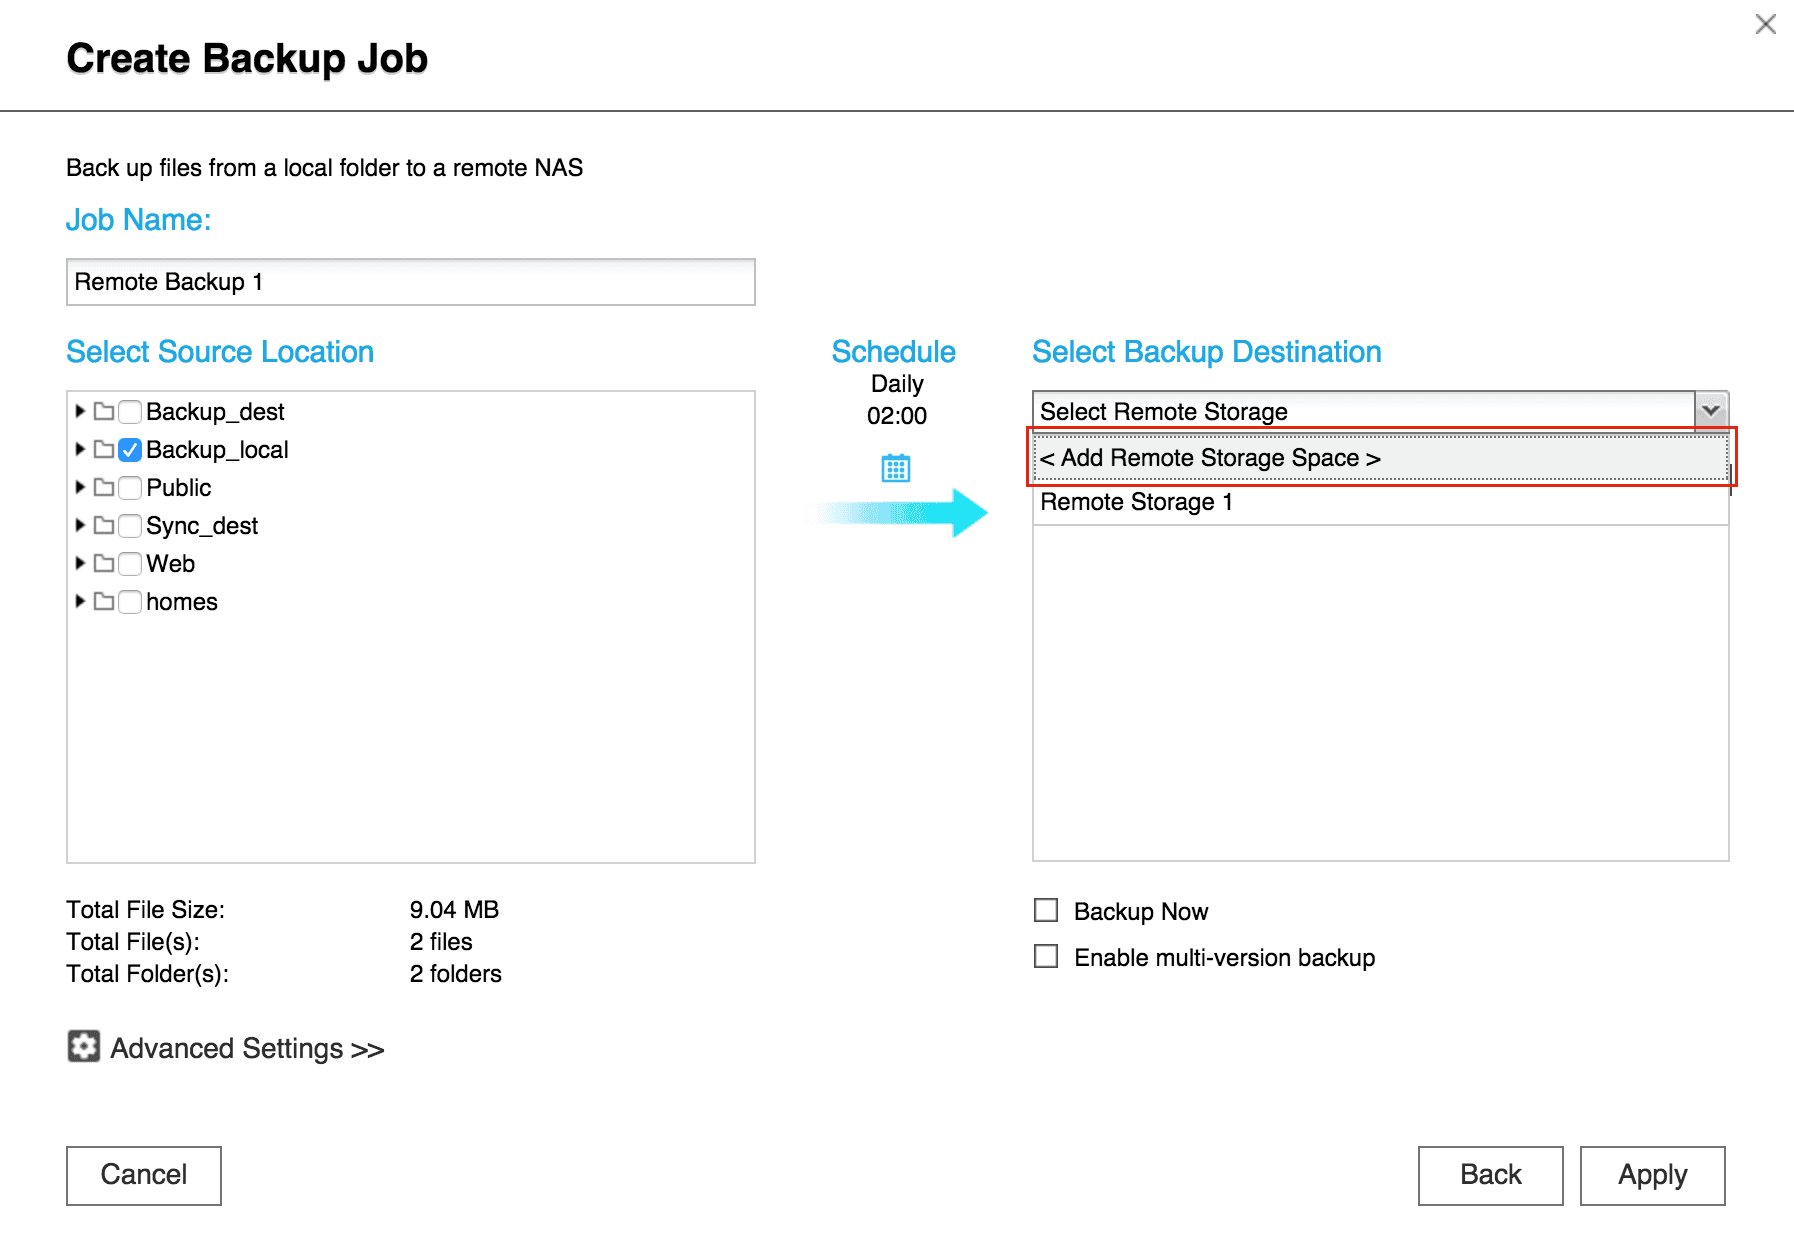Toggle the Select Remote Storage dropdown arrow

pos(1711,411)
